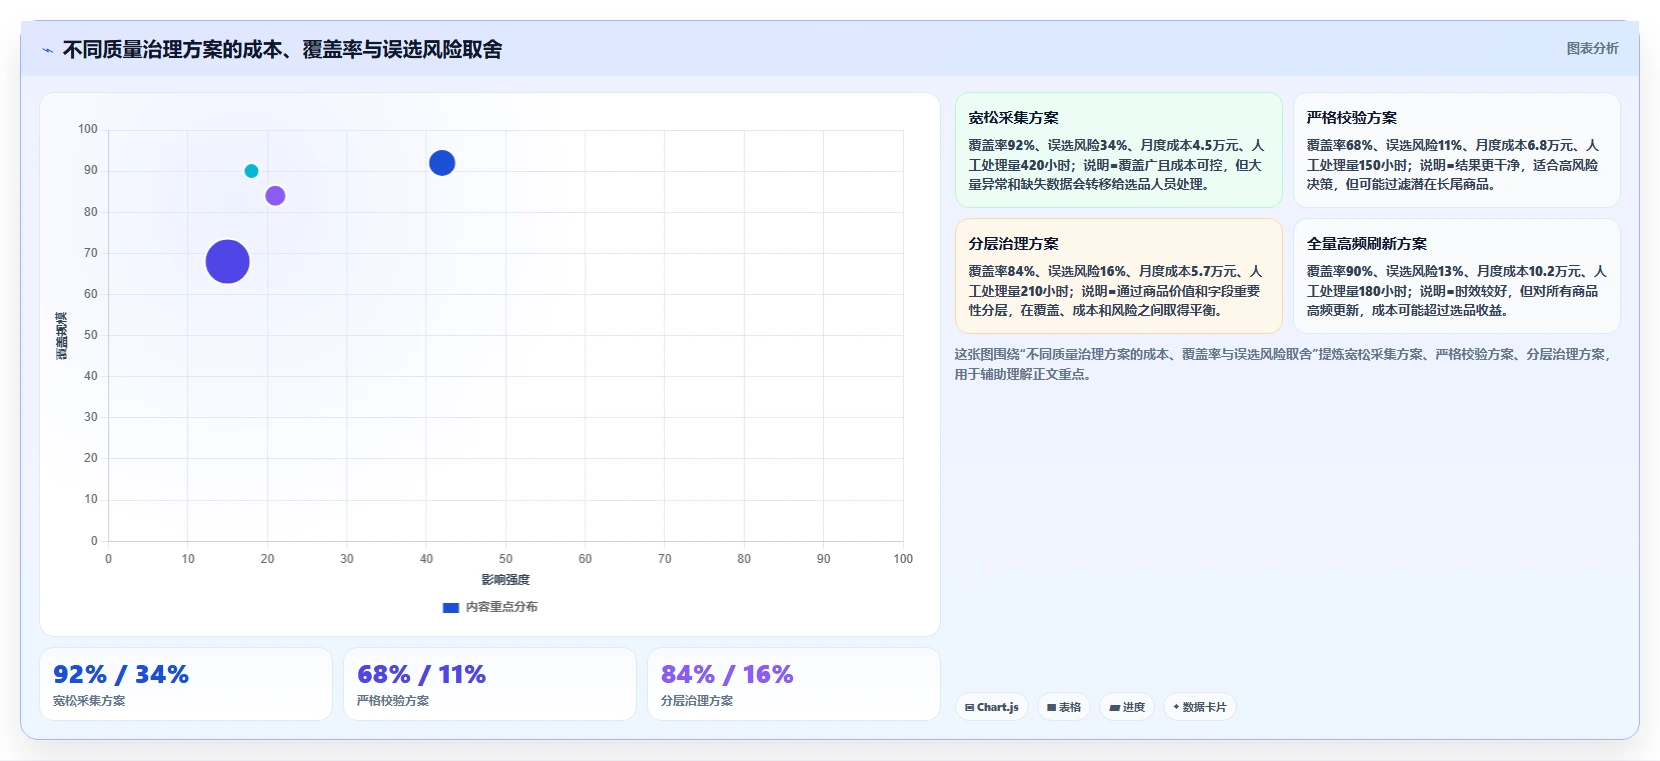
Task: Click the y-axis tick label 100
Action: click(x=88, y=129)
